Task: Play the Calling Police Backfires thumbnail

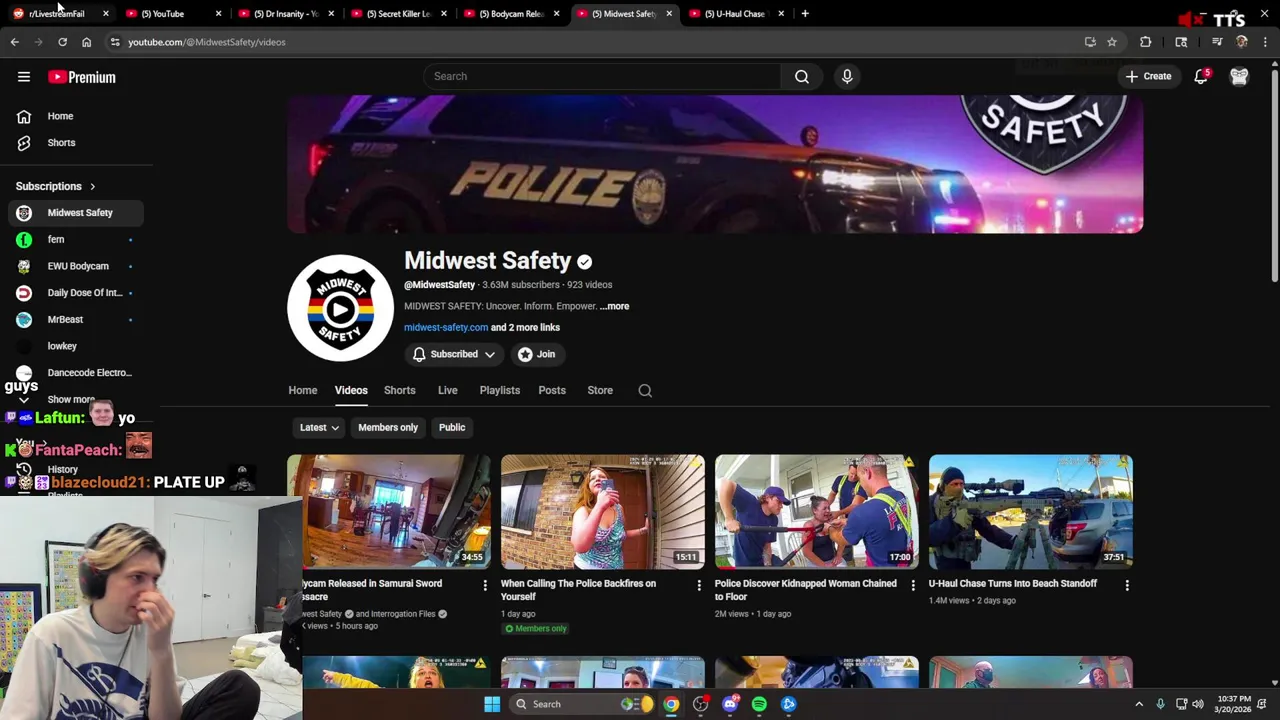Action: click(602, 512)
